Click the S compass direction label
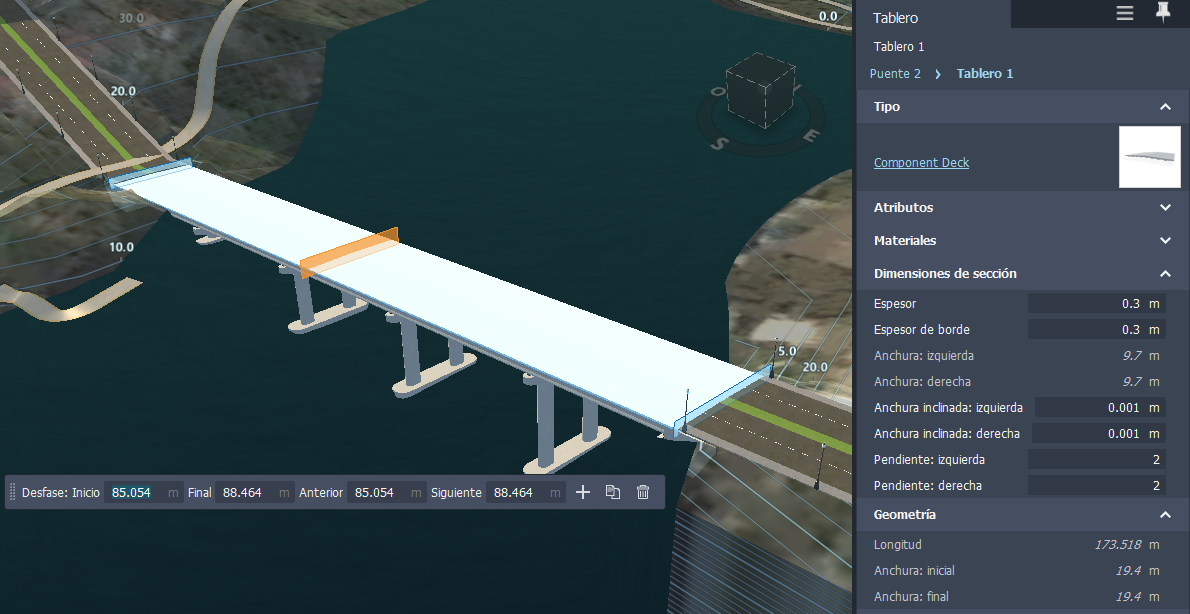 click(x=717, y=142)
